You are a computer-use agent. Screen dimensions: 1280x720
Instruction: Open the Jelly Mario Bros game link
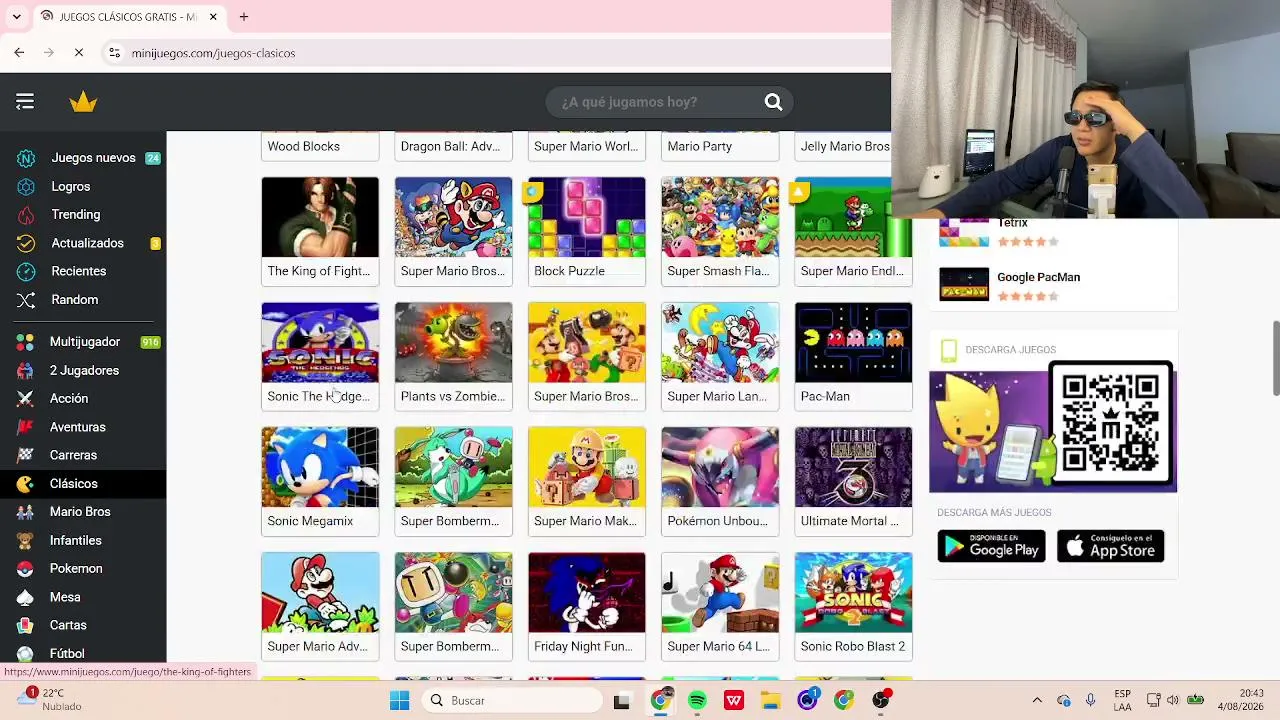pos(843,146)
